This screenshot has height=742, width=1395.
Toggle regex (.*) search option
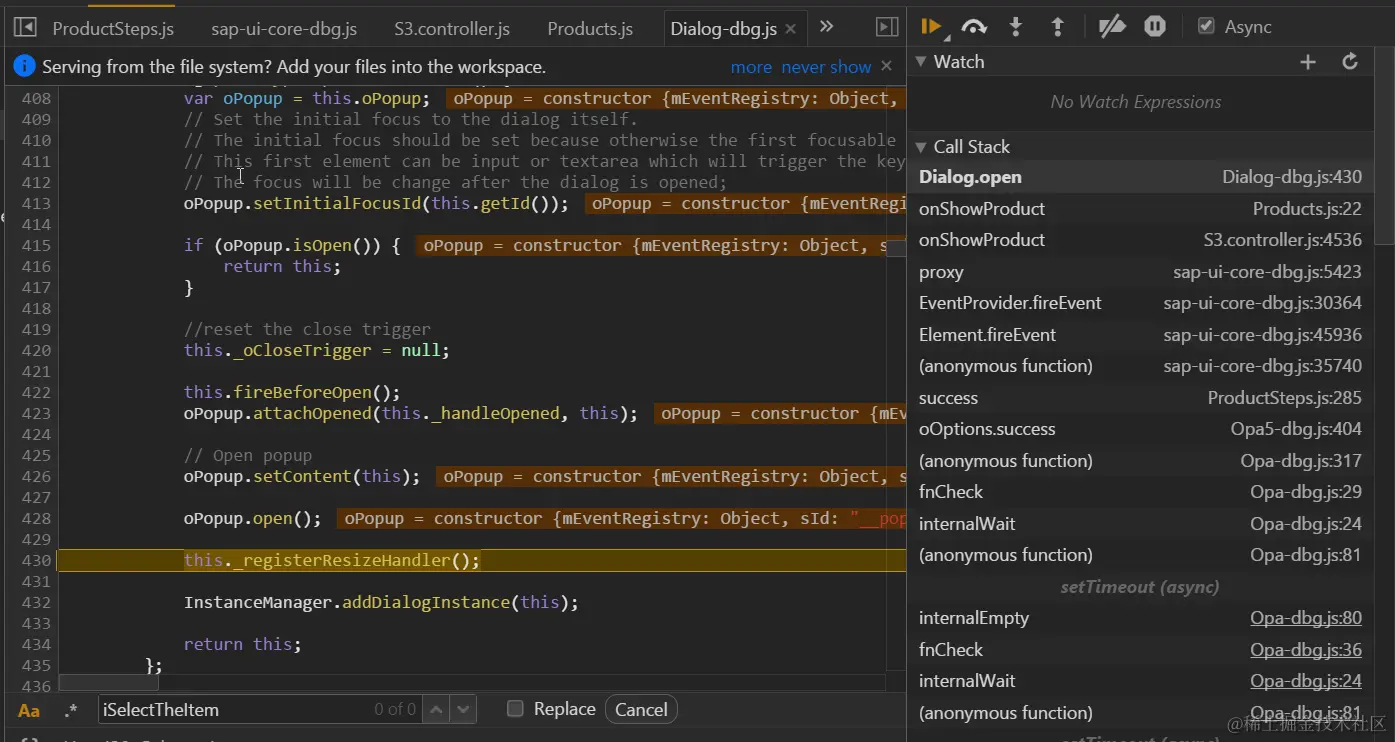[x=70, y=710]
